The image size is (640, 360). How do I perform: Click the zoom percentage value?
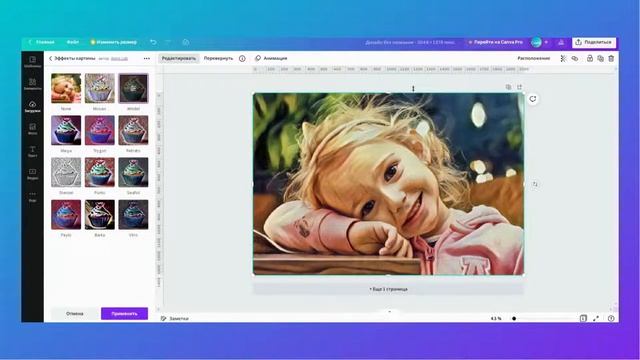pos(496,318)
